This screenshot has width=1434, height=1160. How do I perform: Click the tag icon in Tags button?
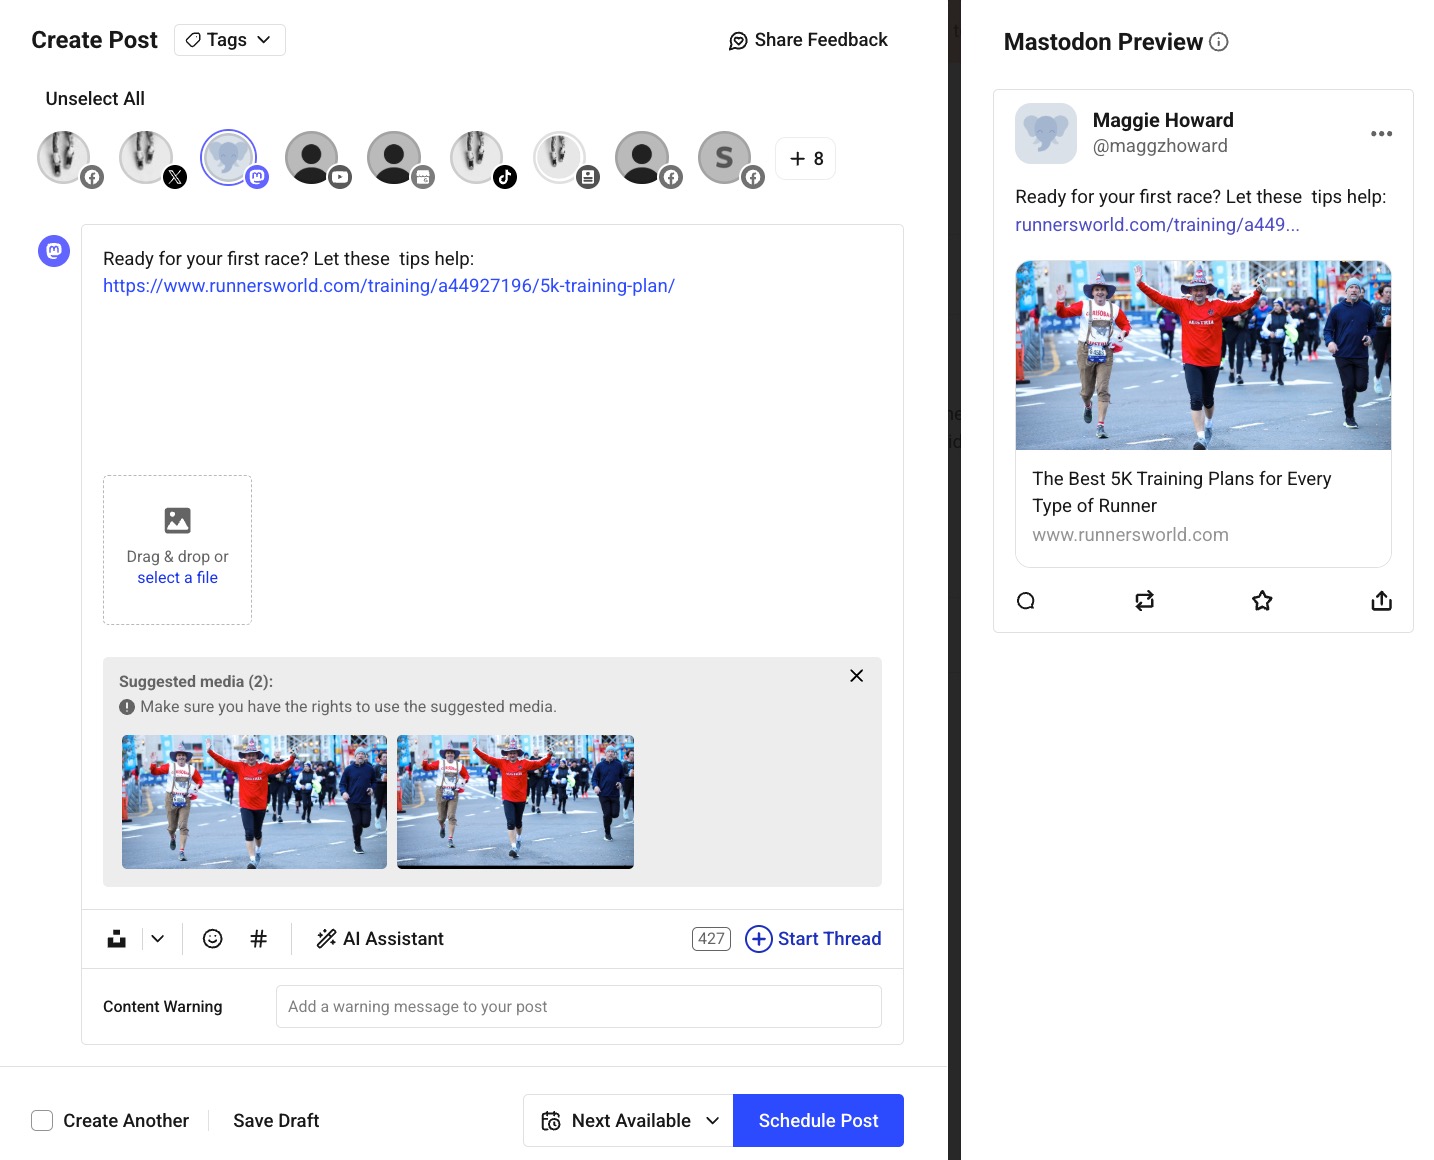(x=193, y=40)
